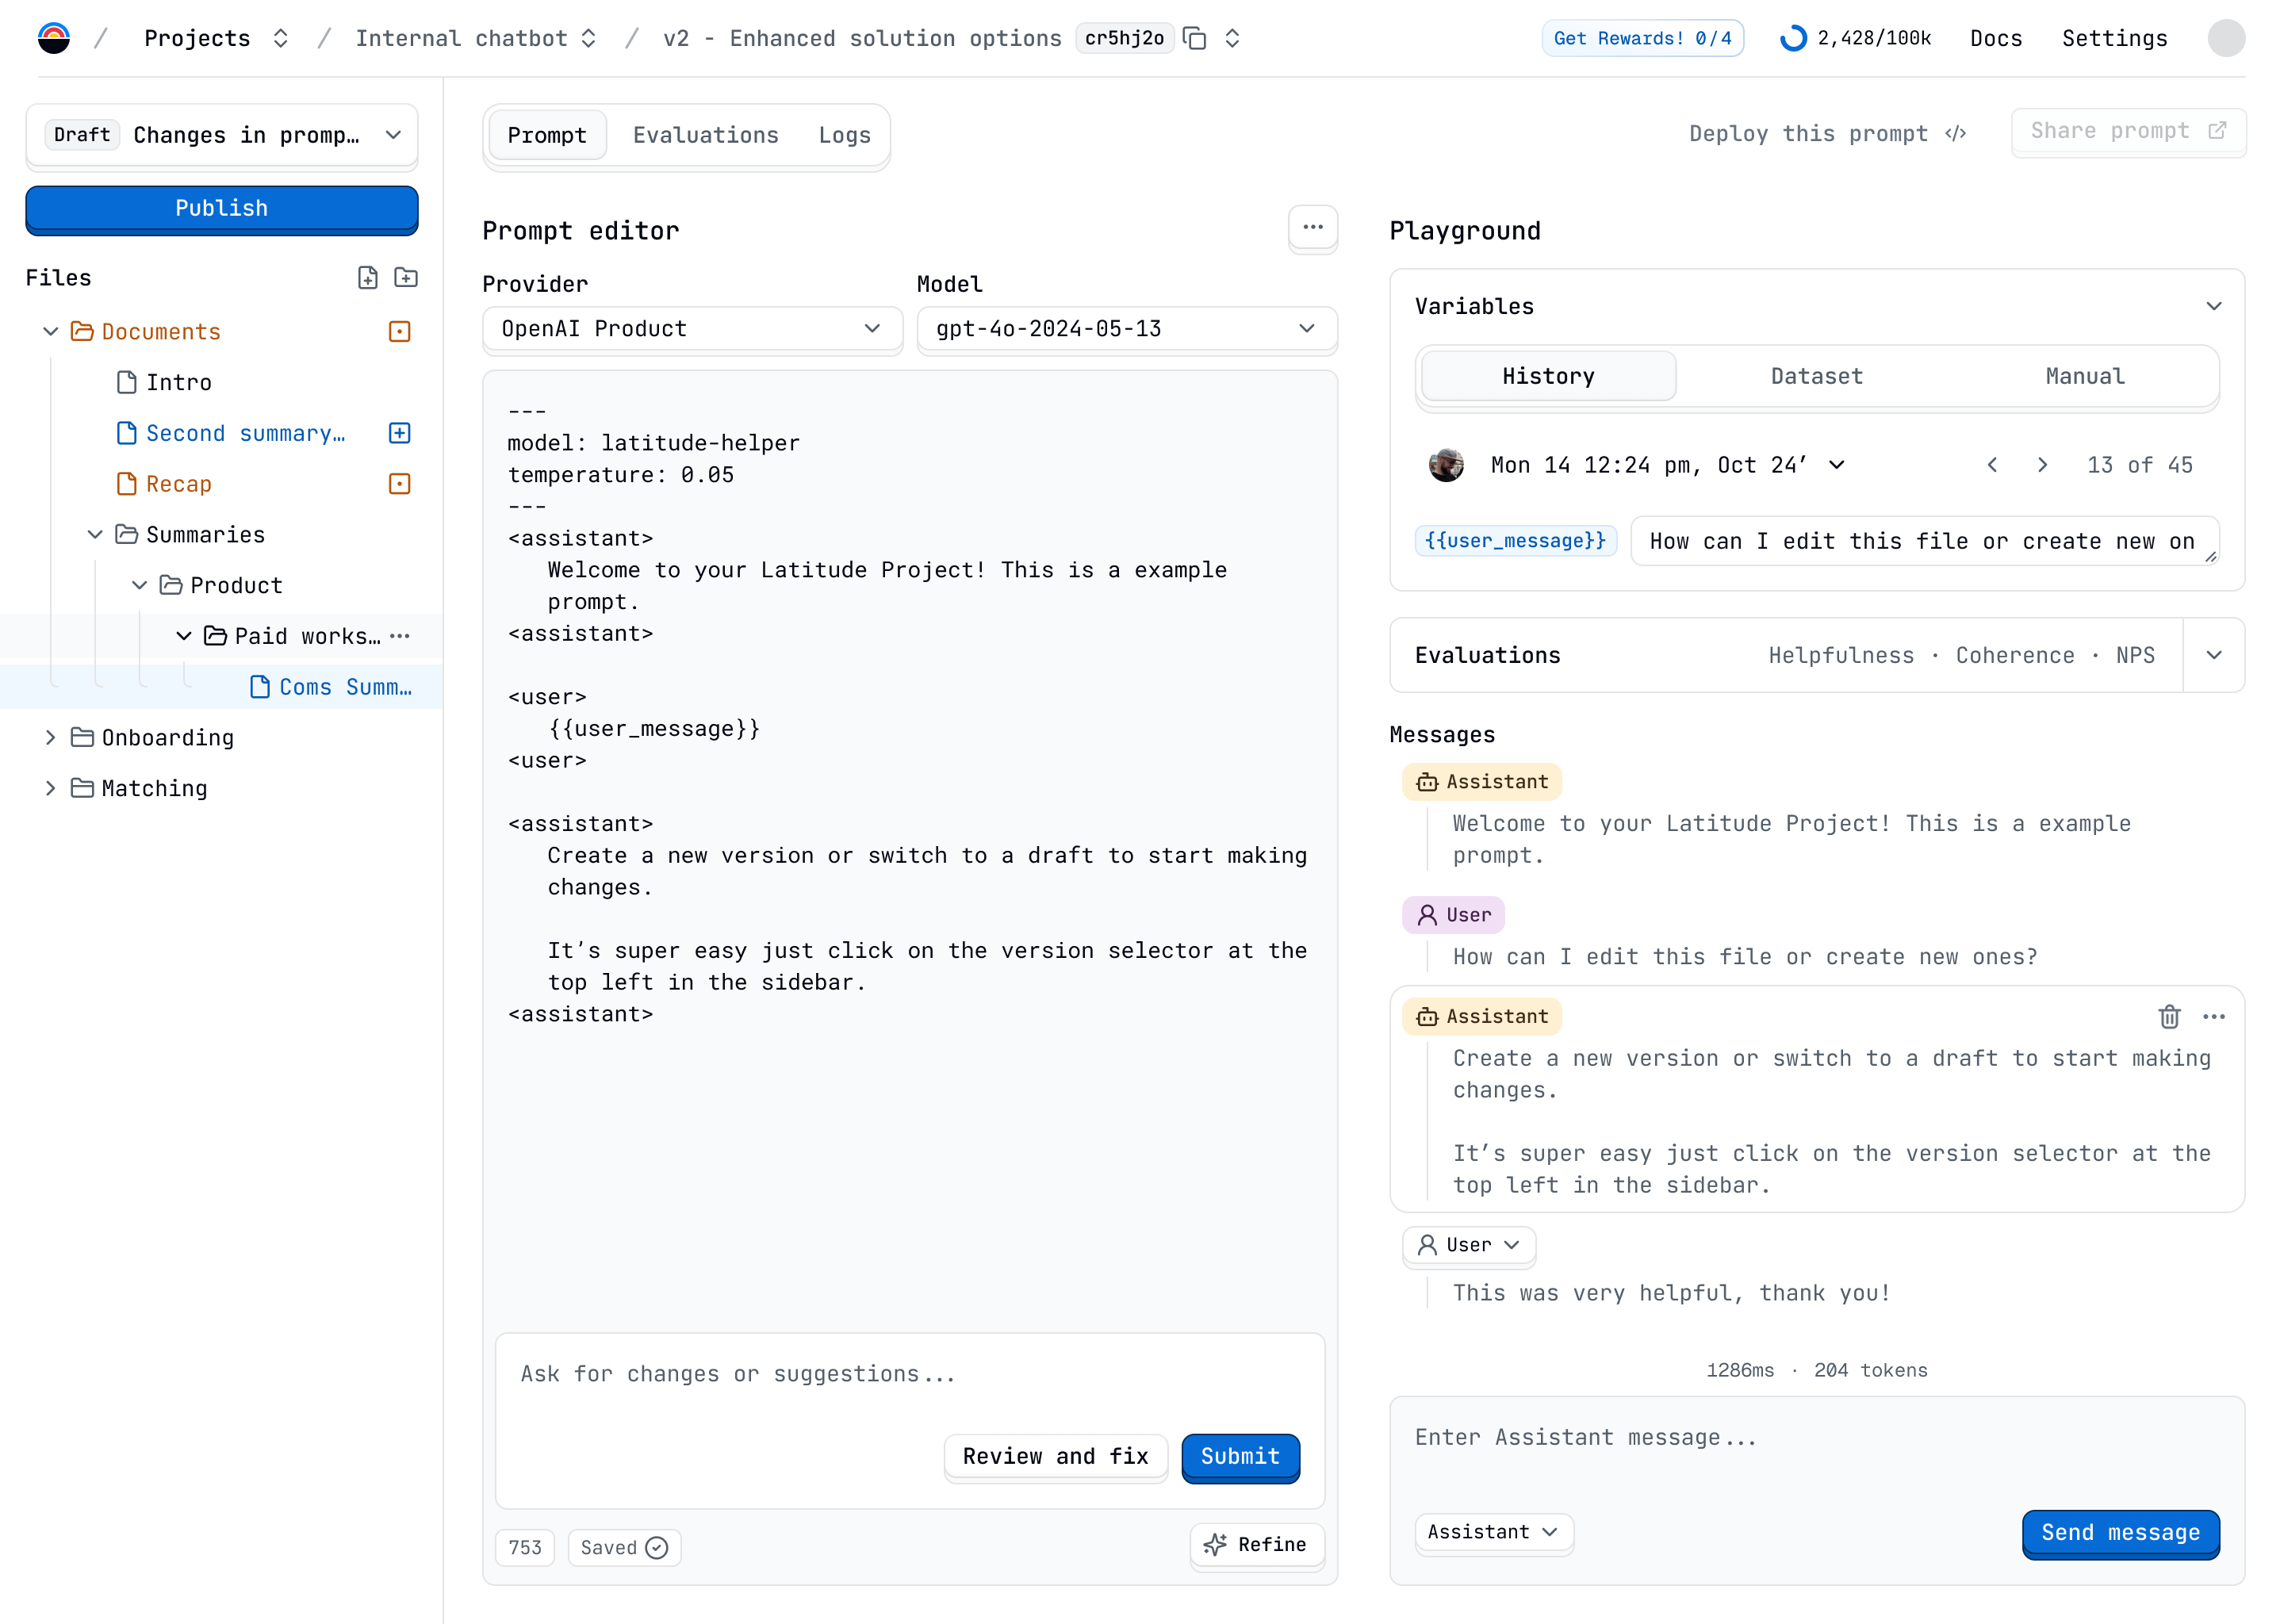
Task: Create a new folder in Files
Action: pos(406,277)
